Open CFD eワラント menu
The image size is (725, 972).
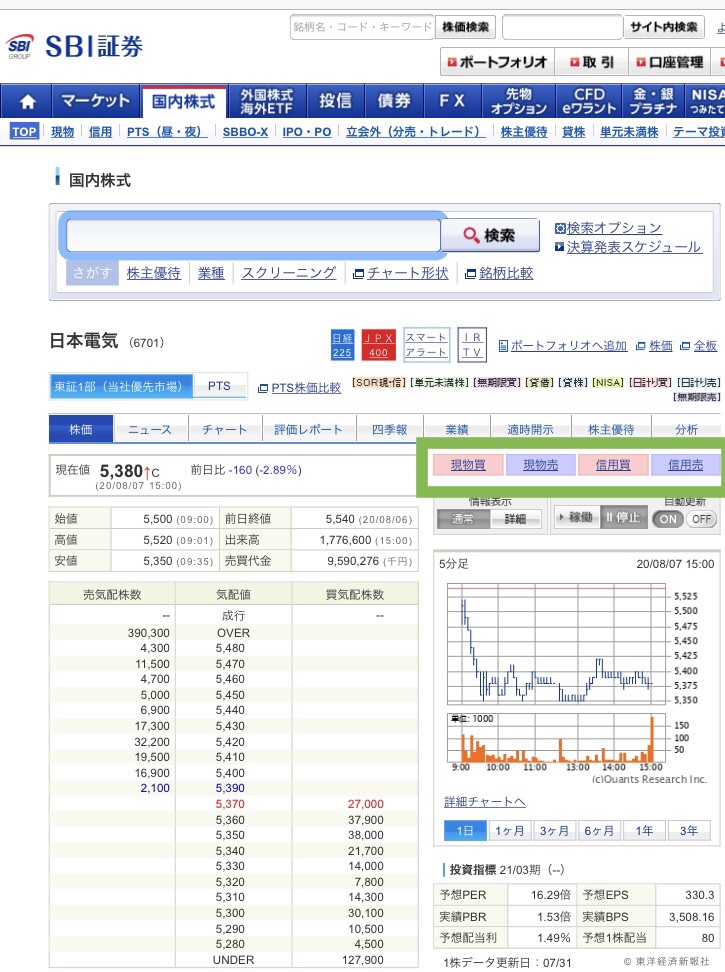(589, 101)
